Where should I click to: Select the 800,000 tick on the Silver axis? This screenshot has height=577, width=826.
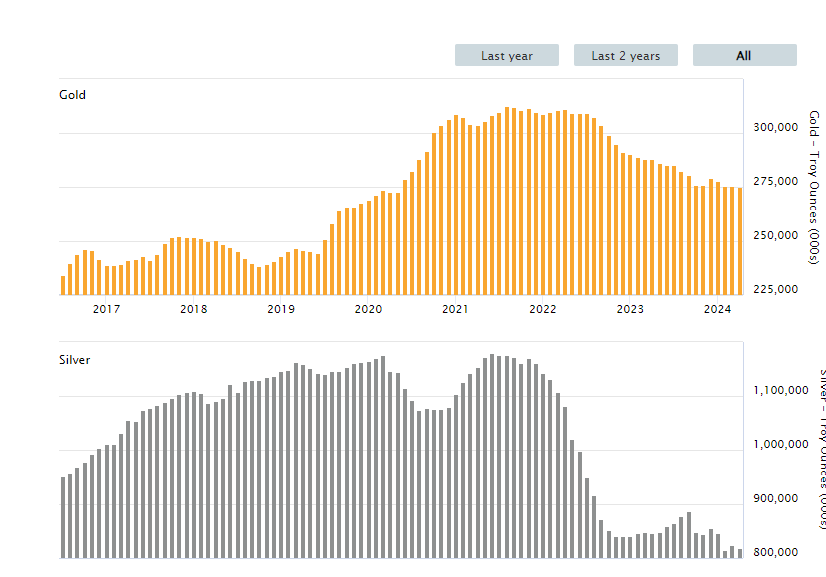tap(775, 553)
